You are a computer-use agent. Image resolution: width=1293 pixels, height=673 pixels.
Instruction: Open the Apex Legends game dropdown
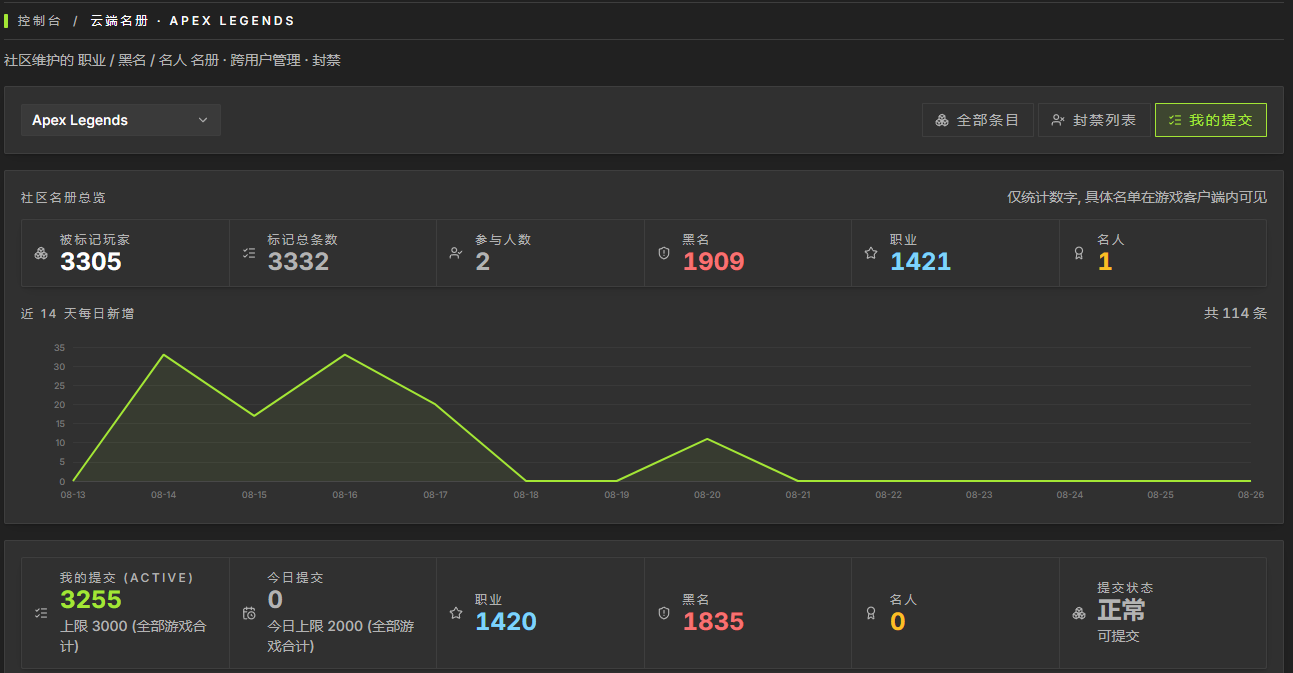[121, 120]
